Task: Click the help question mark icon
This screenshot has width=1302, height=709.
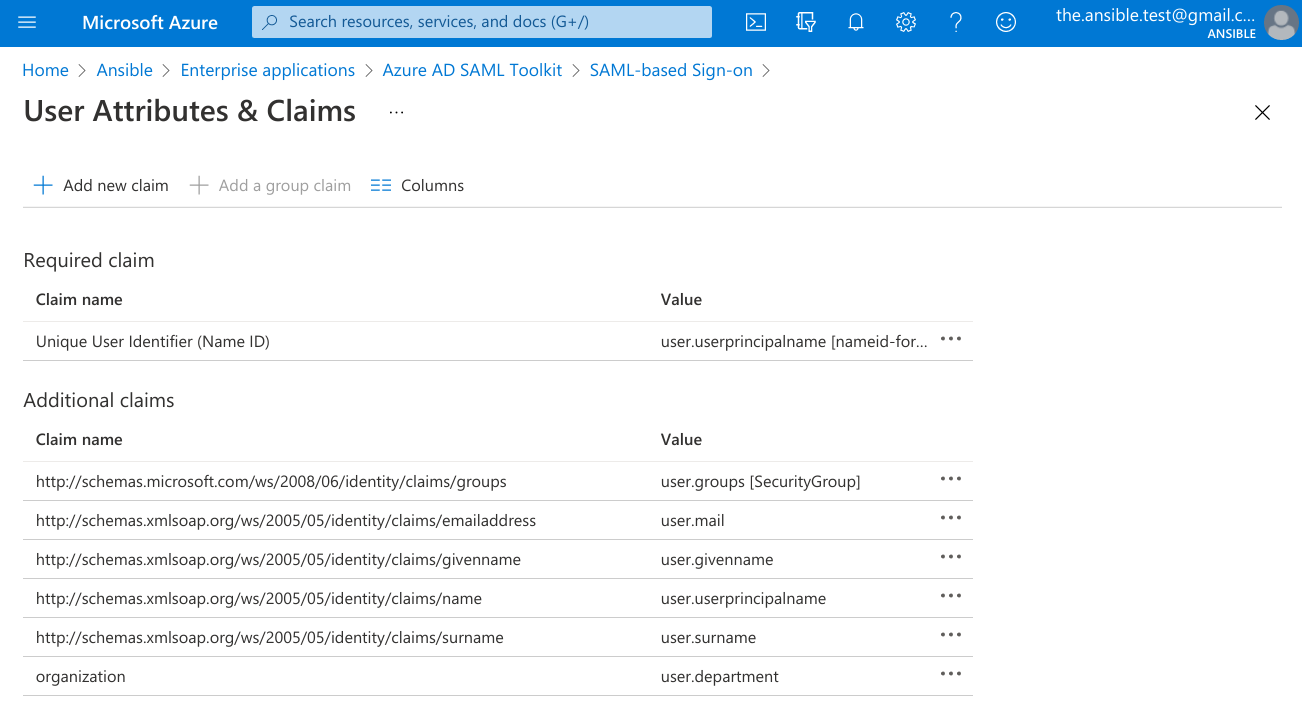Action: tap(956, 22)
